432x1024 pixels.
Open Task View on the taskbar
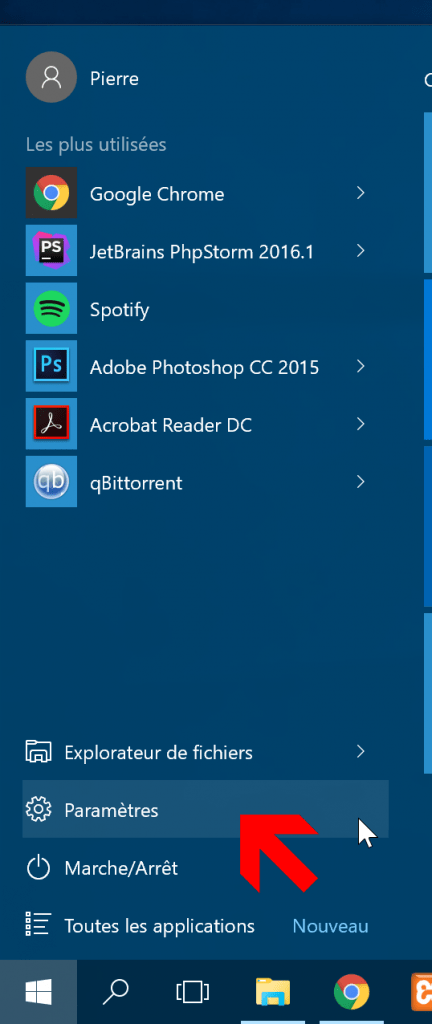coord(193,992)
